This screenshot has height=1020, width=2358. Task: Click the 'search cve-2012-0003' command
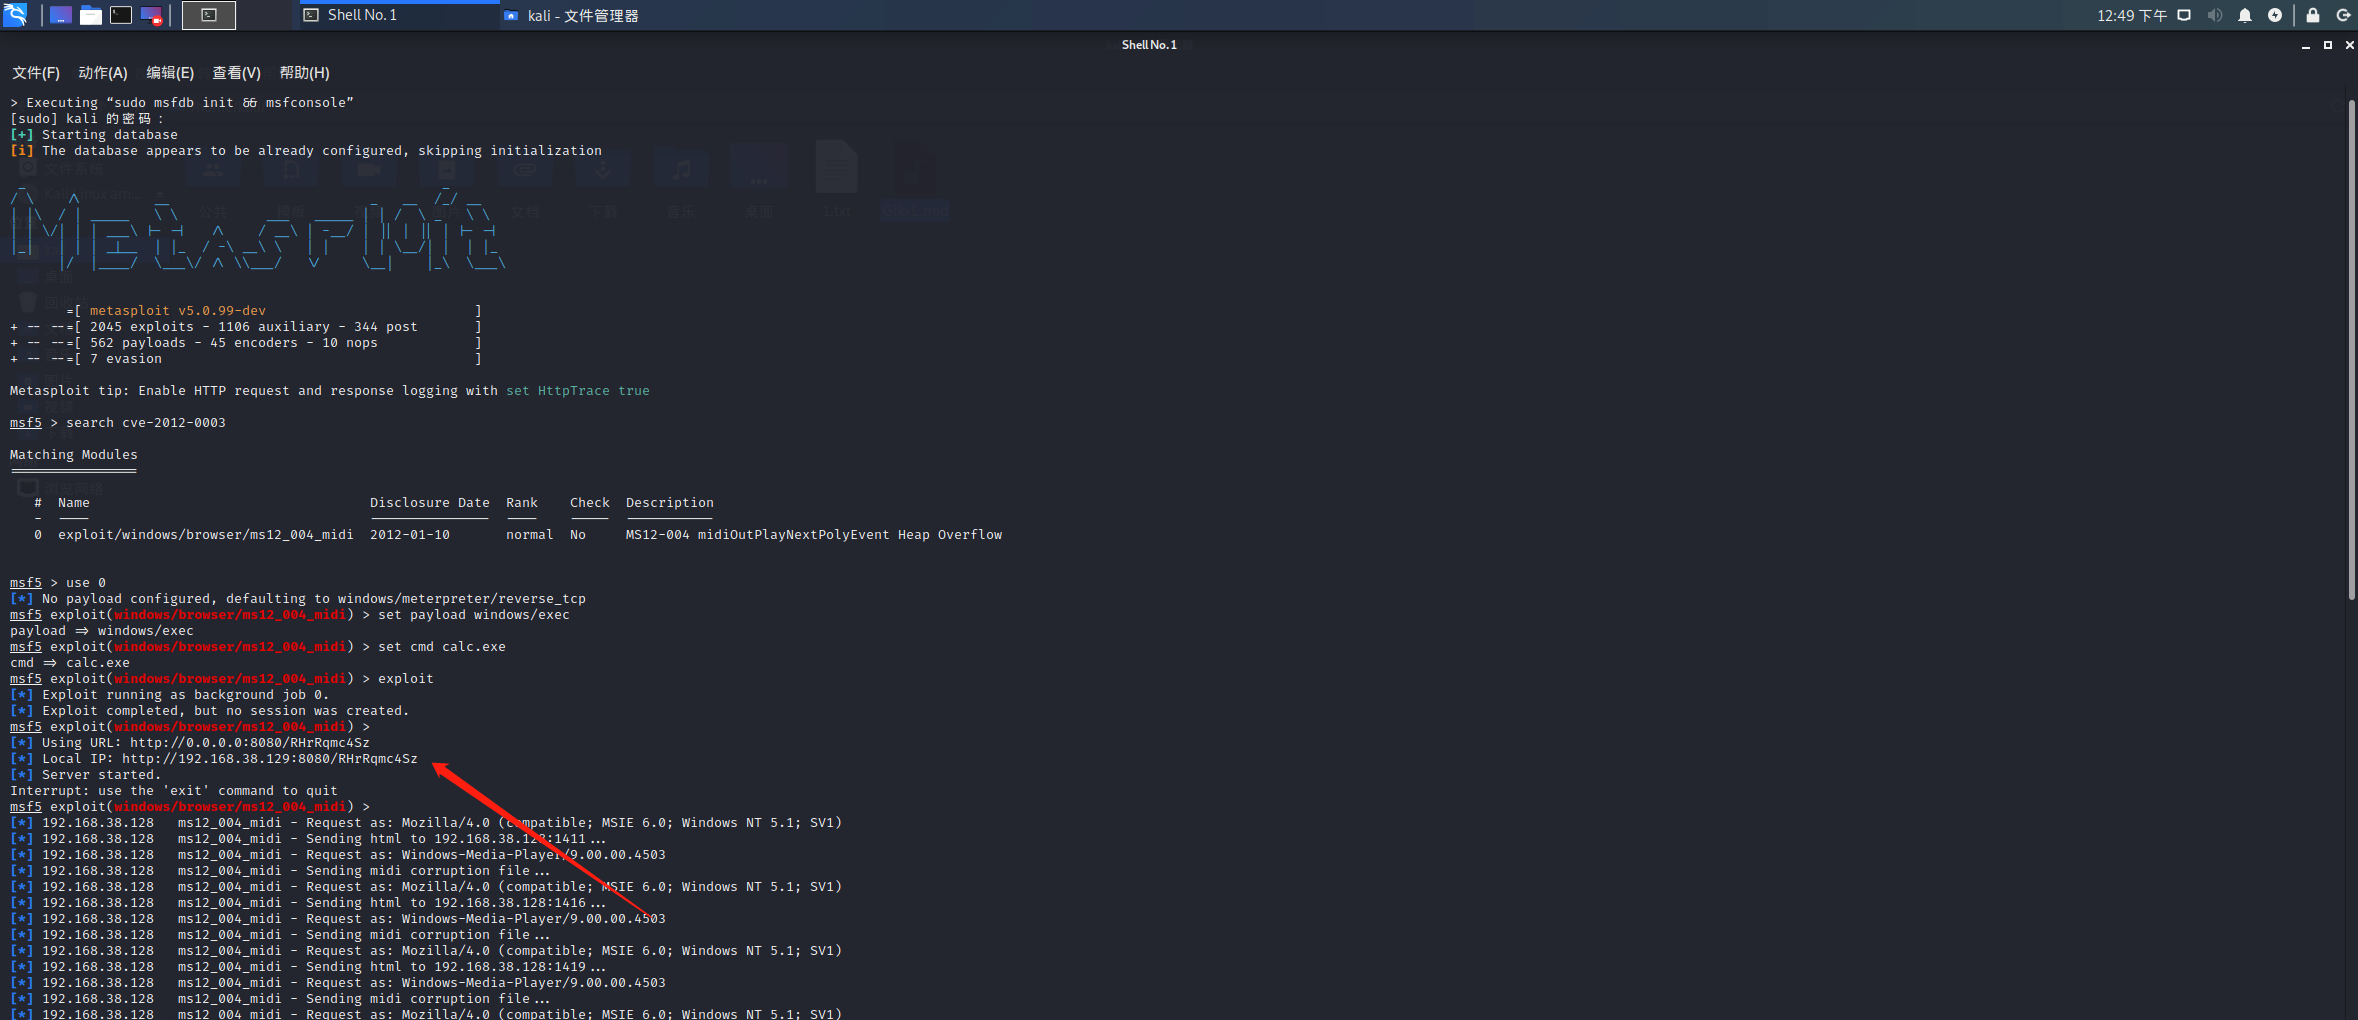pyautogui.click(x=146, y=423)
